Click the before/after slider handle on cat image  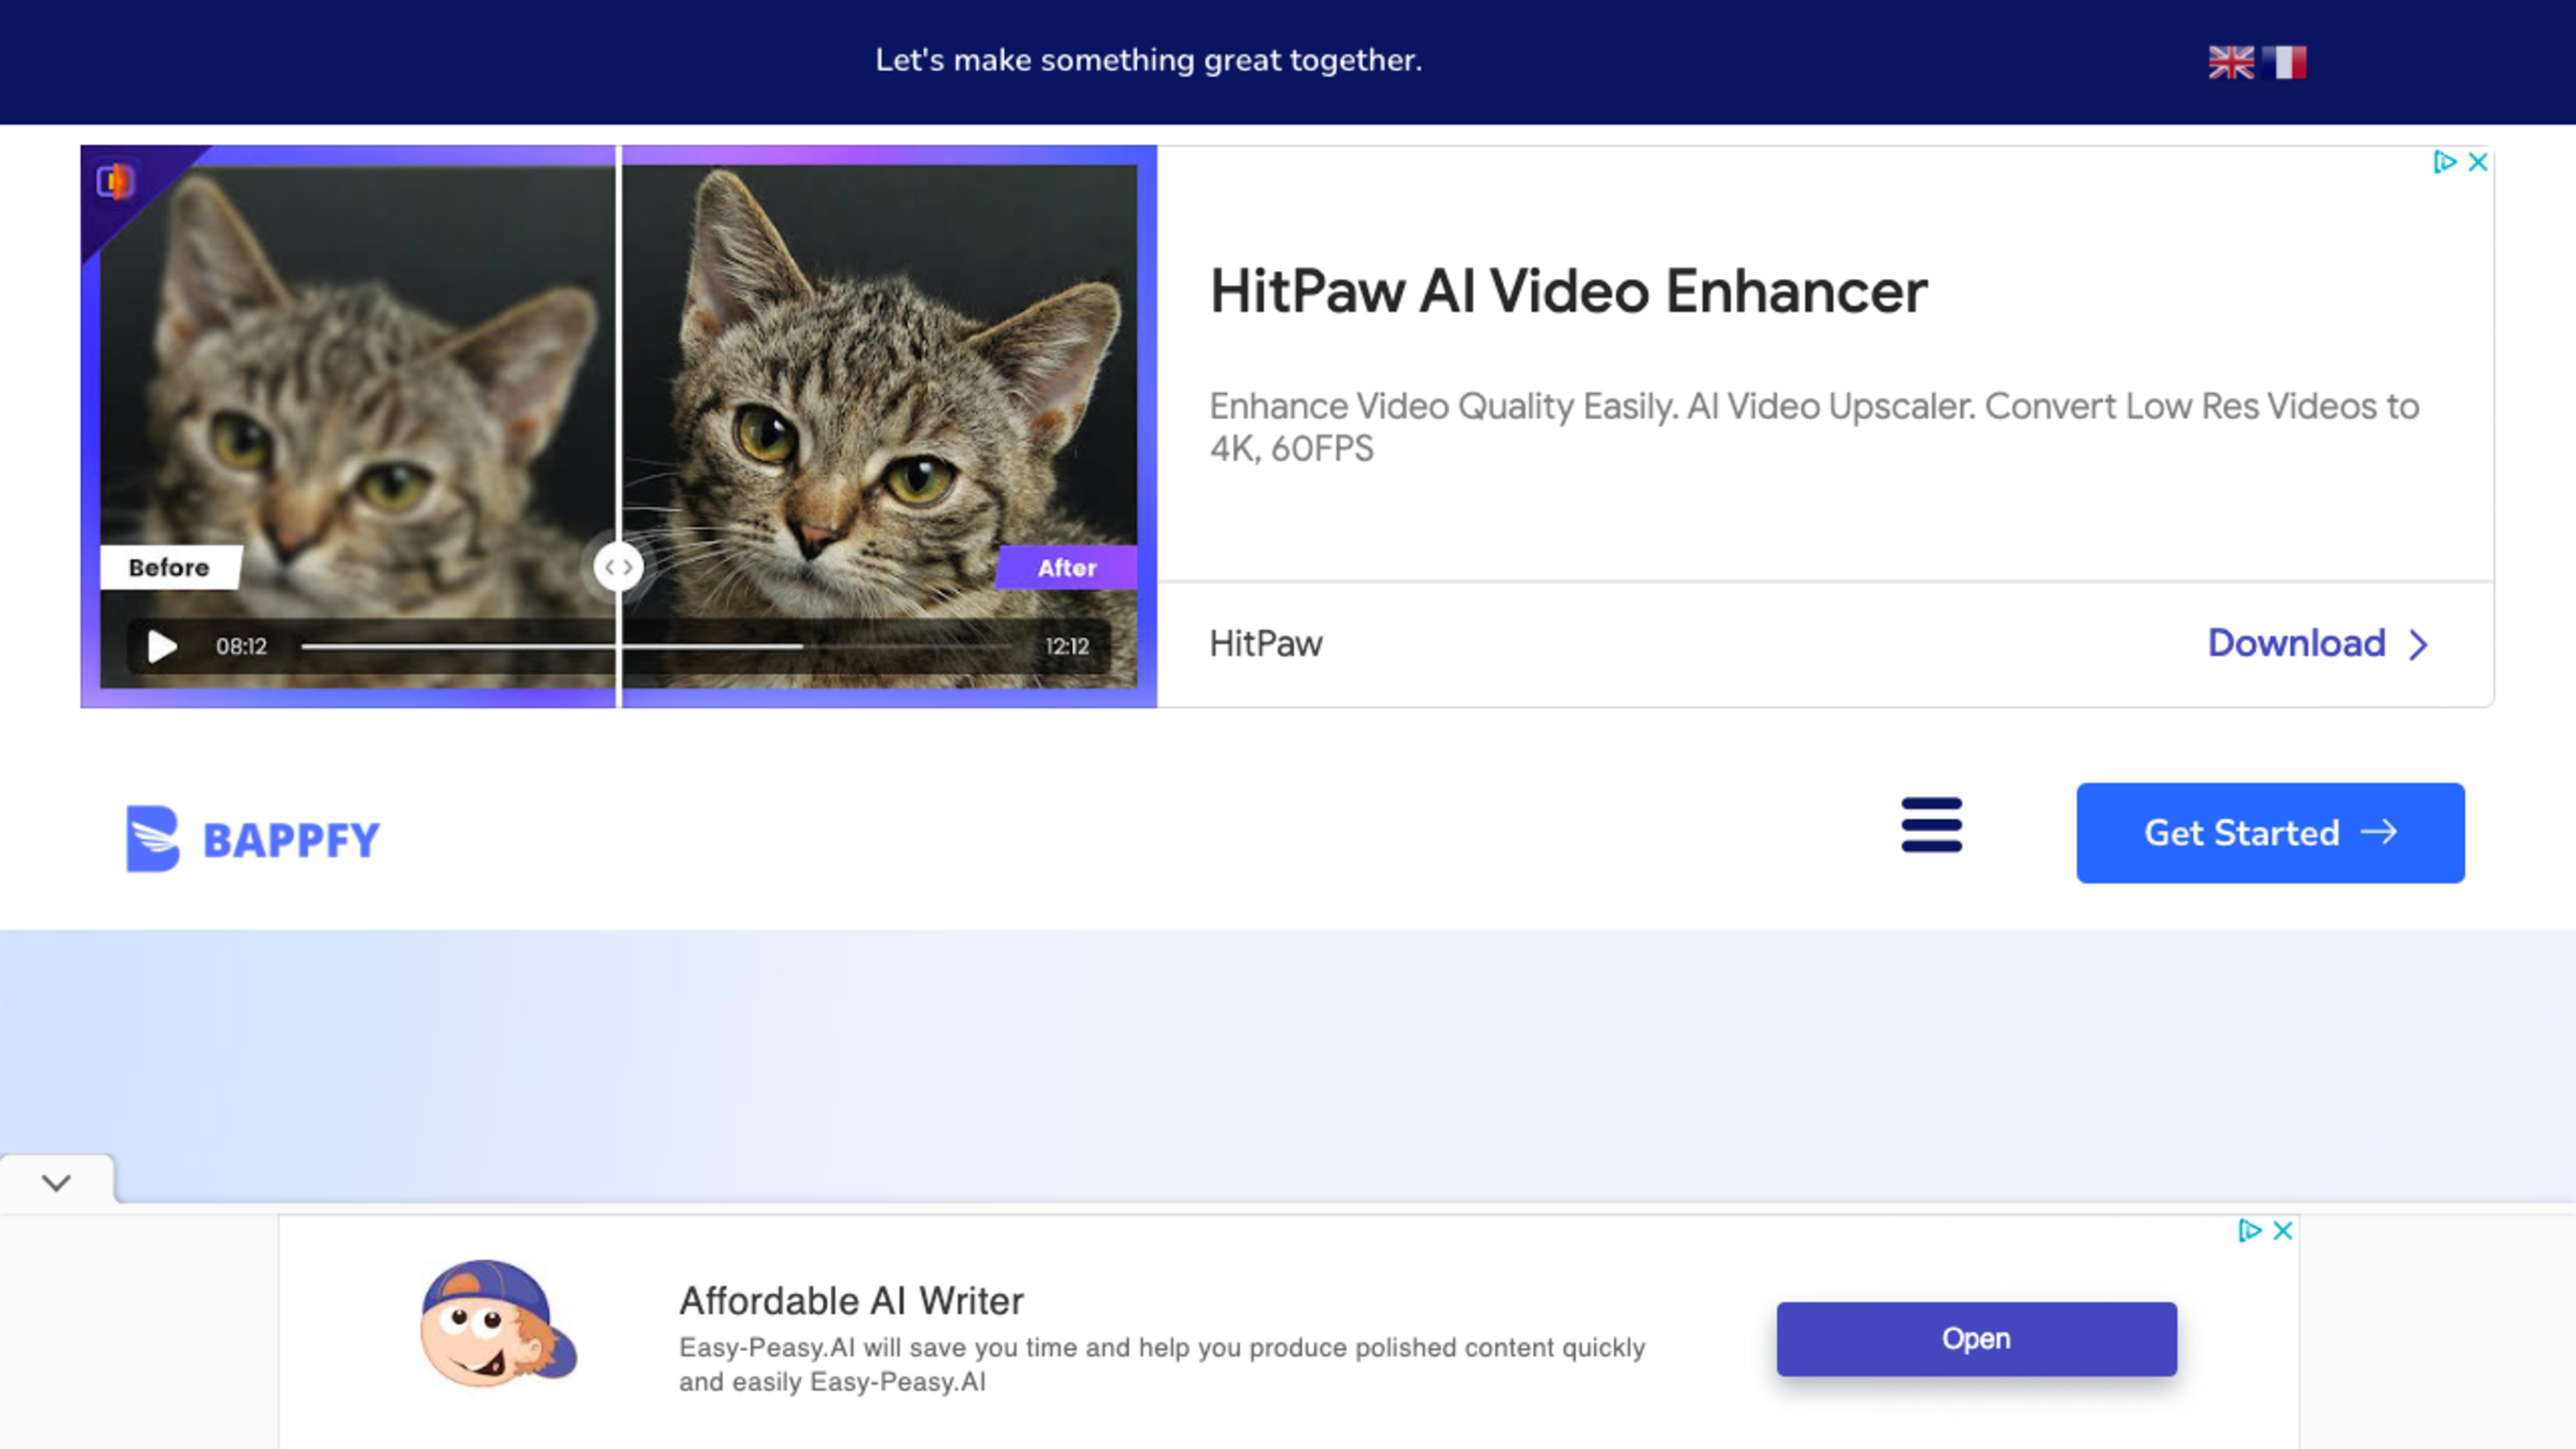618,567
